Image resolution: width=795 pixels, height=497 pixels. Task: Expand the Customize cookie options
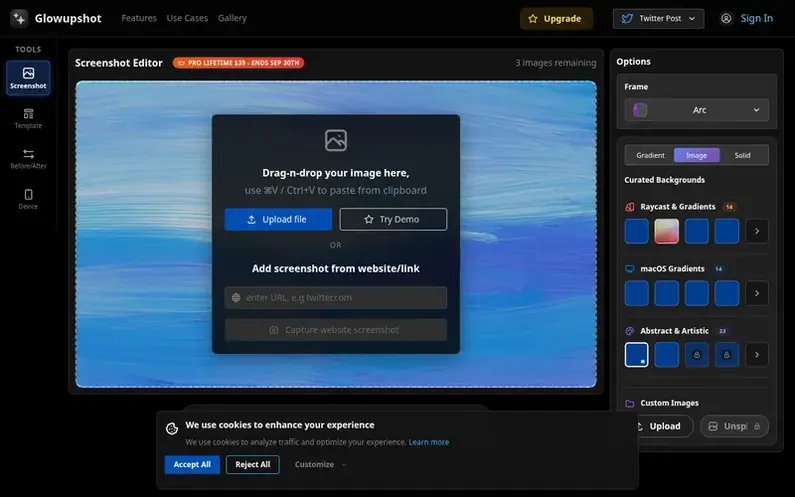(320, 465)
